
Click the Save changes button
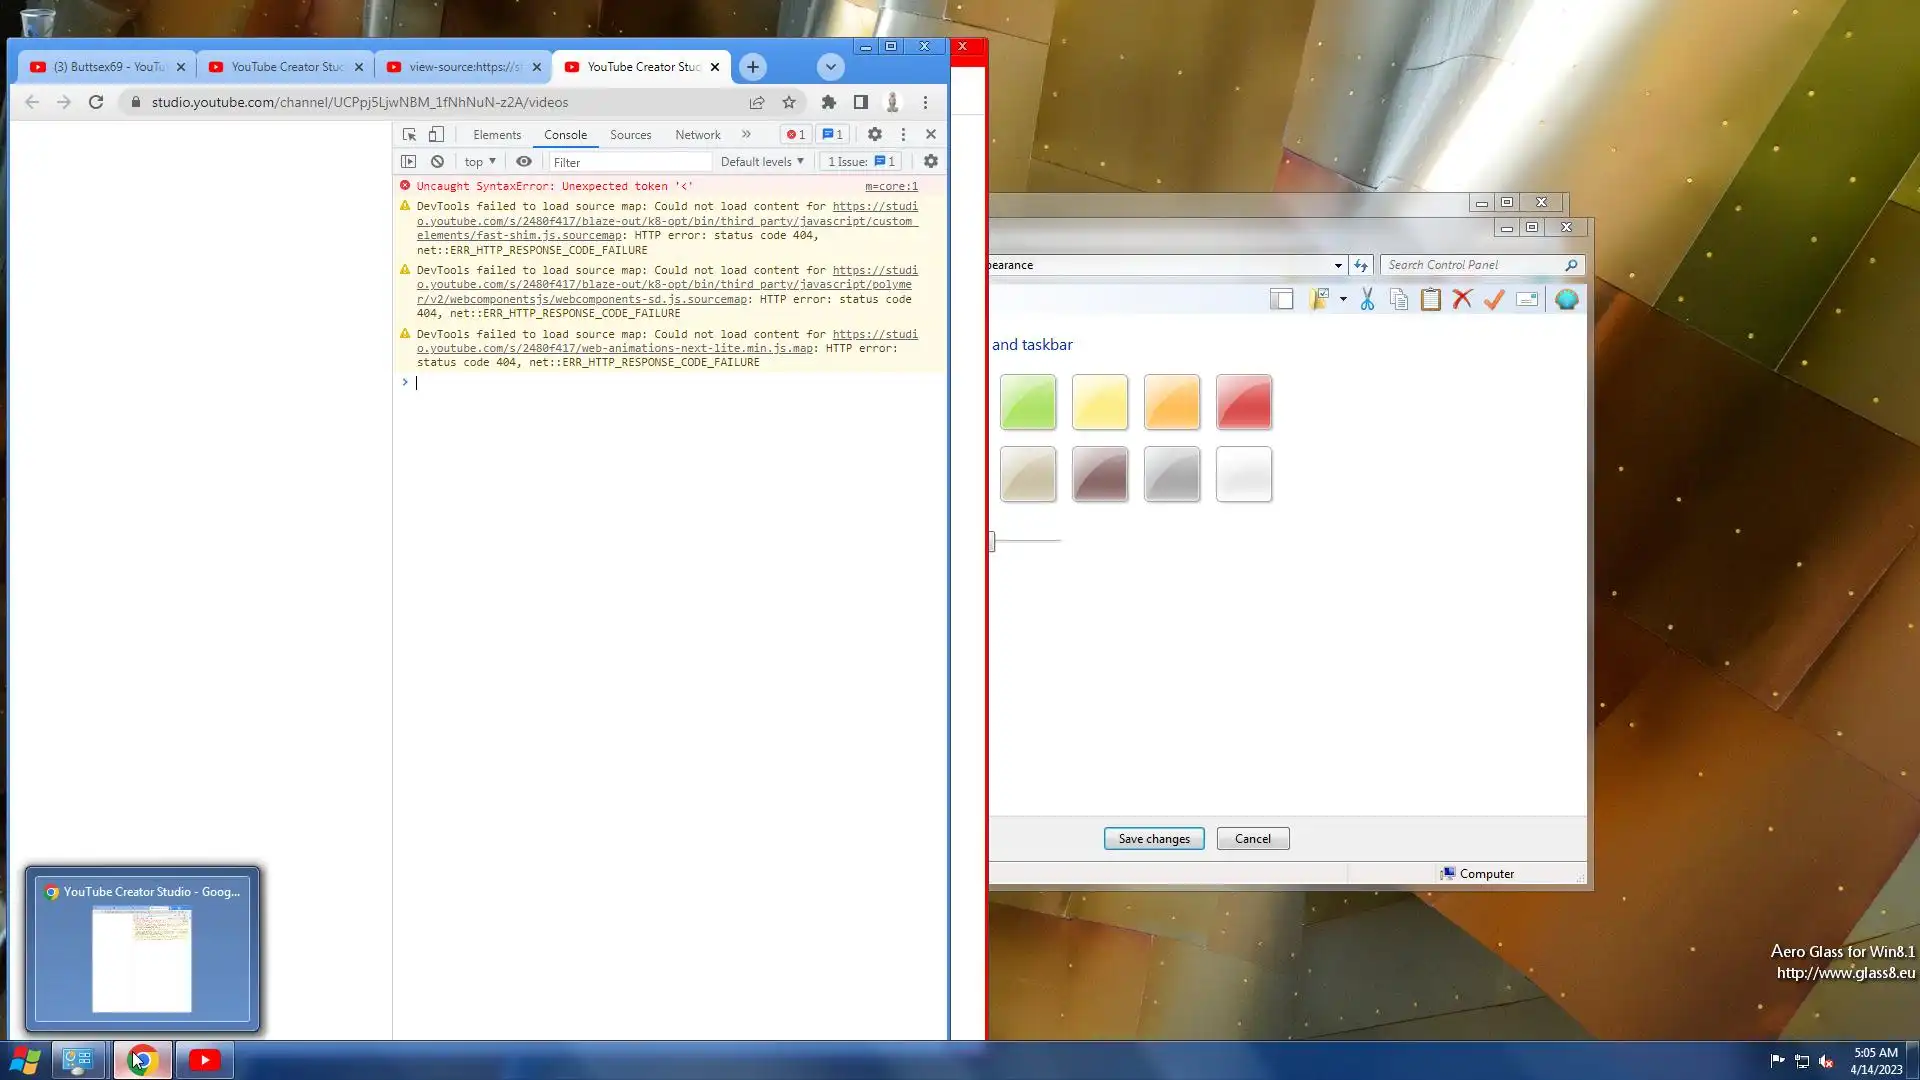pos(1154,839)
